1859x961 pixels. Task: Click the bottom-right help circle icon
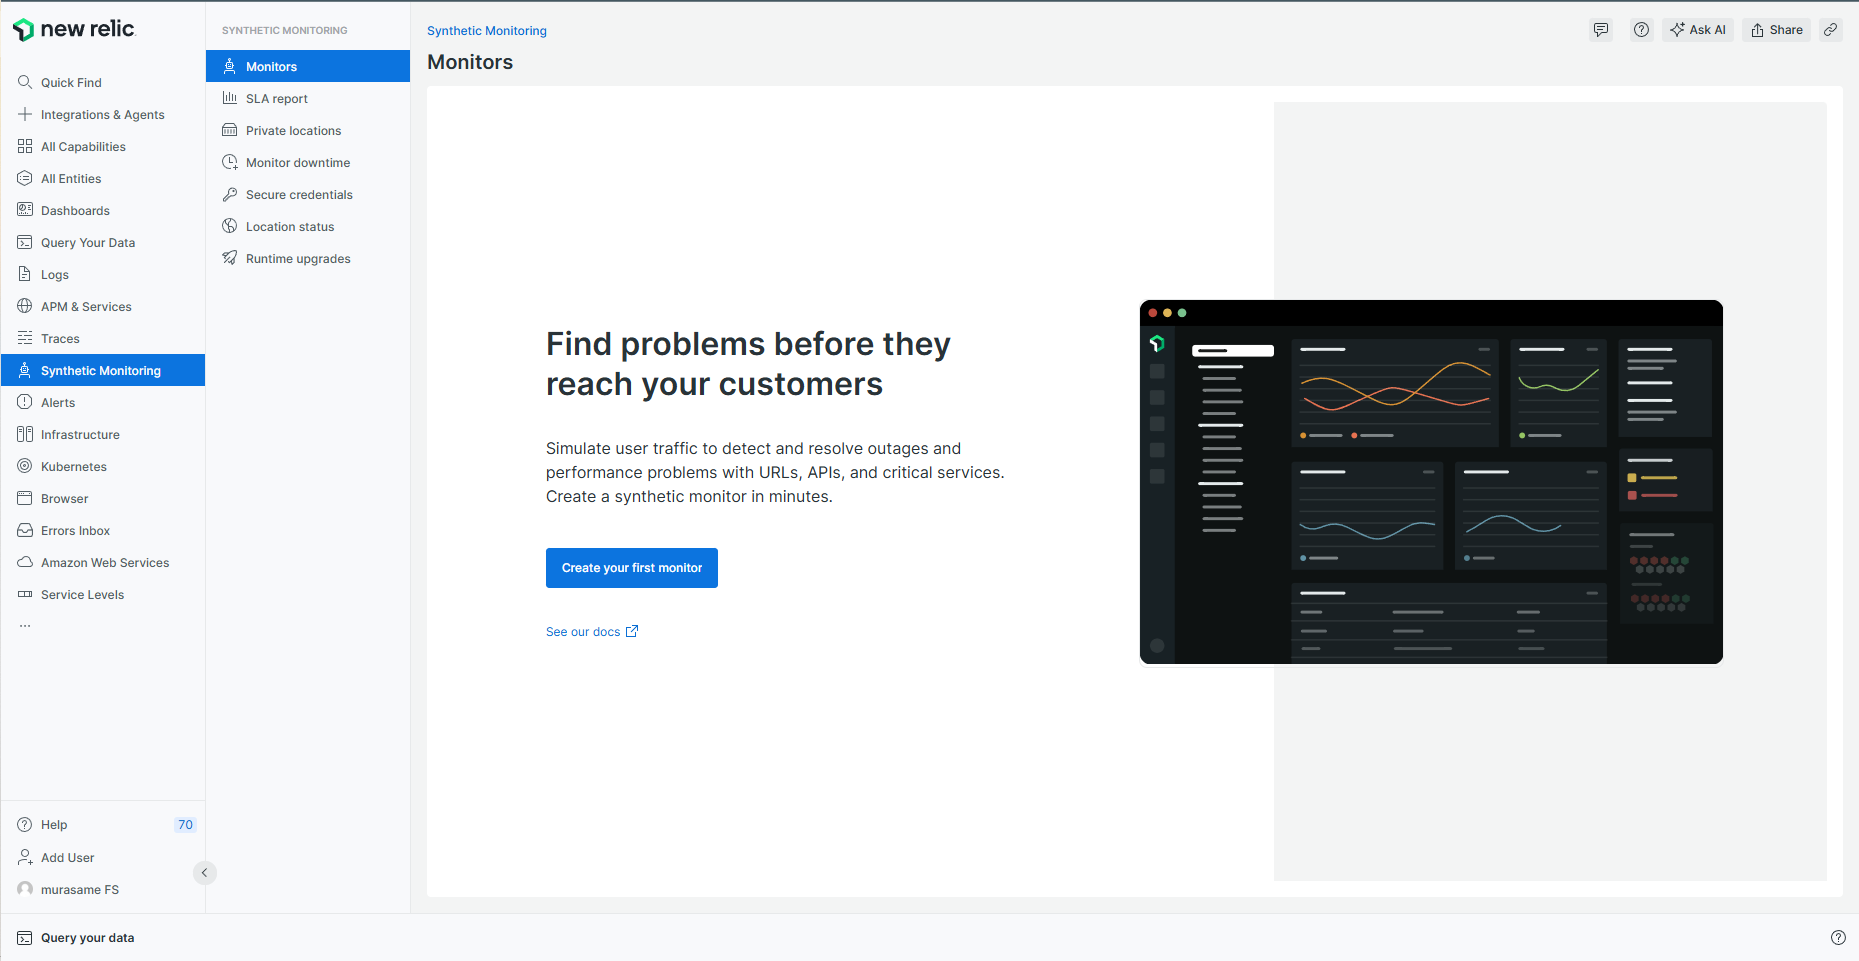[1838, 937]
